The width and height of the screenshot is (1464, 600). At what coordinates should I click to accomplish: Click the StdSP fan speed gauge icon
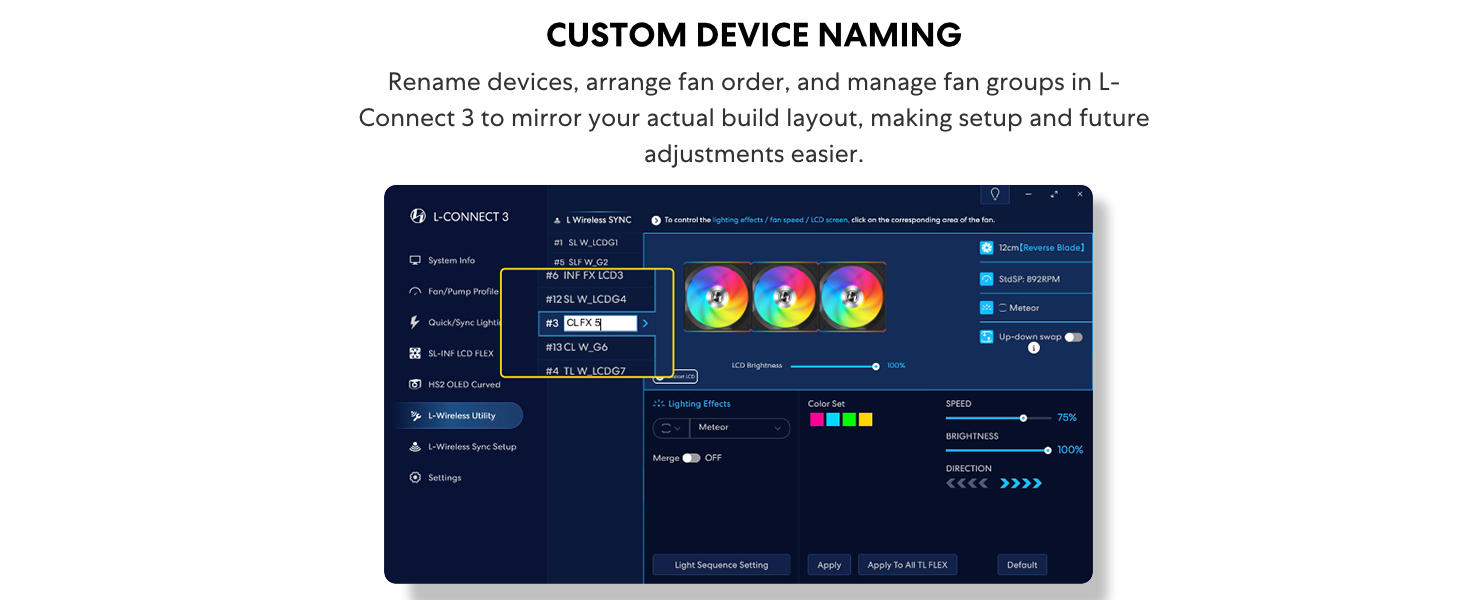click(x=987, y=279)
